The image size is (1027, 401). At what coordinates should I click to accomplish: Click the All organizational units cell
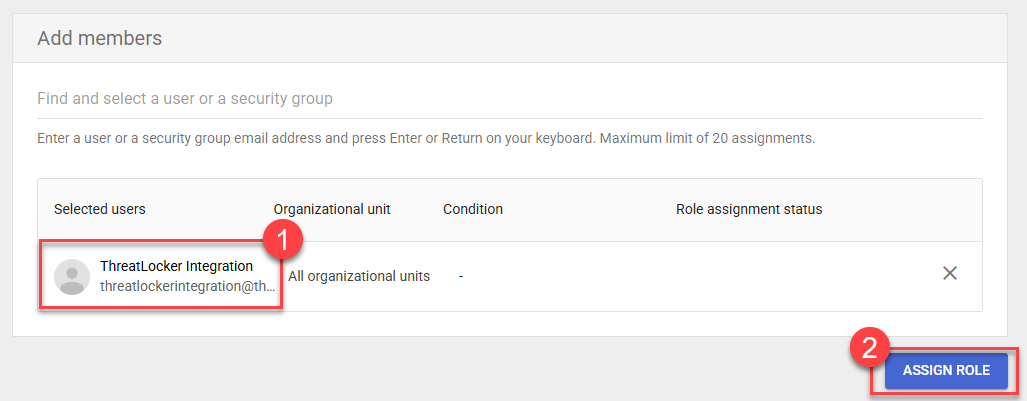[359, 277]
